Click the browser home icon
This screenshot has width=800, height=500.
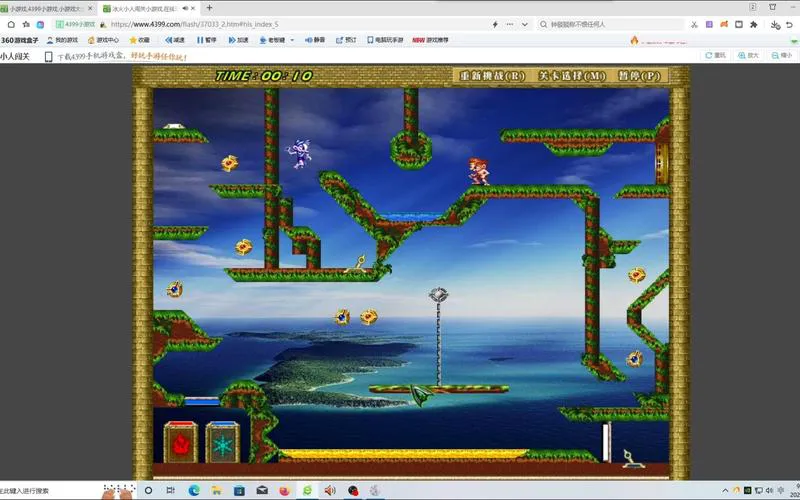[11, 24]
